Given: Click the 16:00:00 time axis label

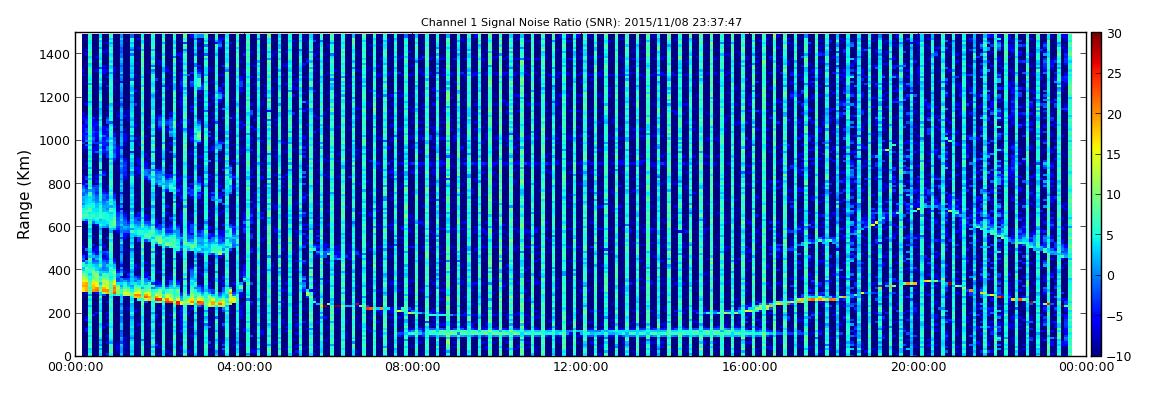Looking at the screenshot, I should pos(750,368).
